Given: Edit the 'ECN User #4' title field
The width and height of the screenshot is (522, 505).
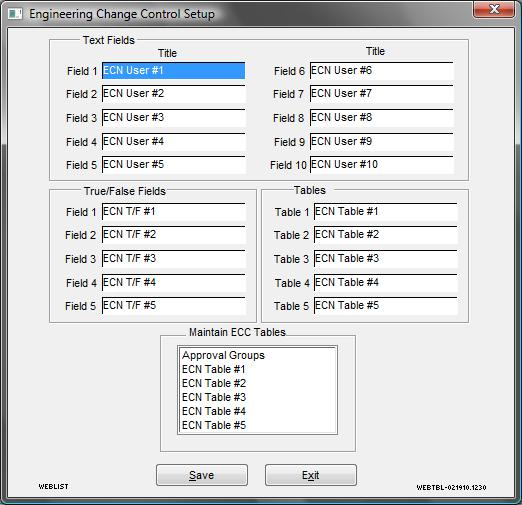Looking at the screenshot, I should click(173, 142).
